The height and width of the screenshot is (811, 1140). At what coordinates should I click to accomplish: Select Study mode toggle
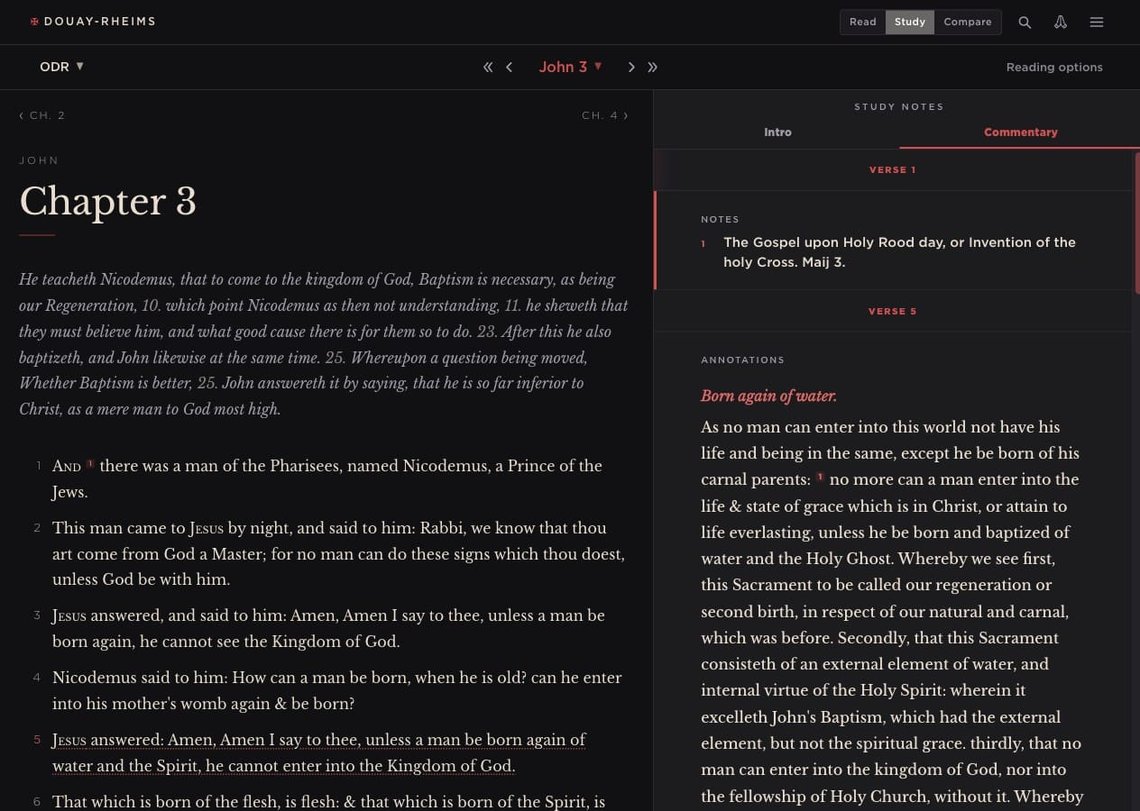click(909, 22)
